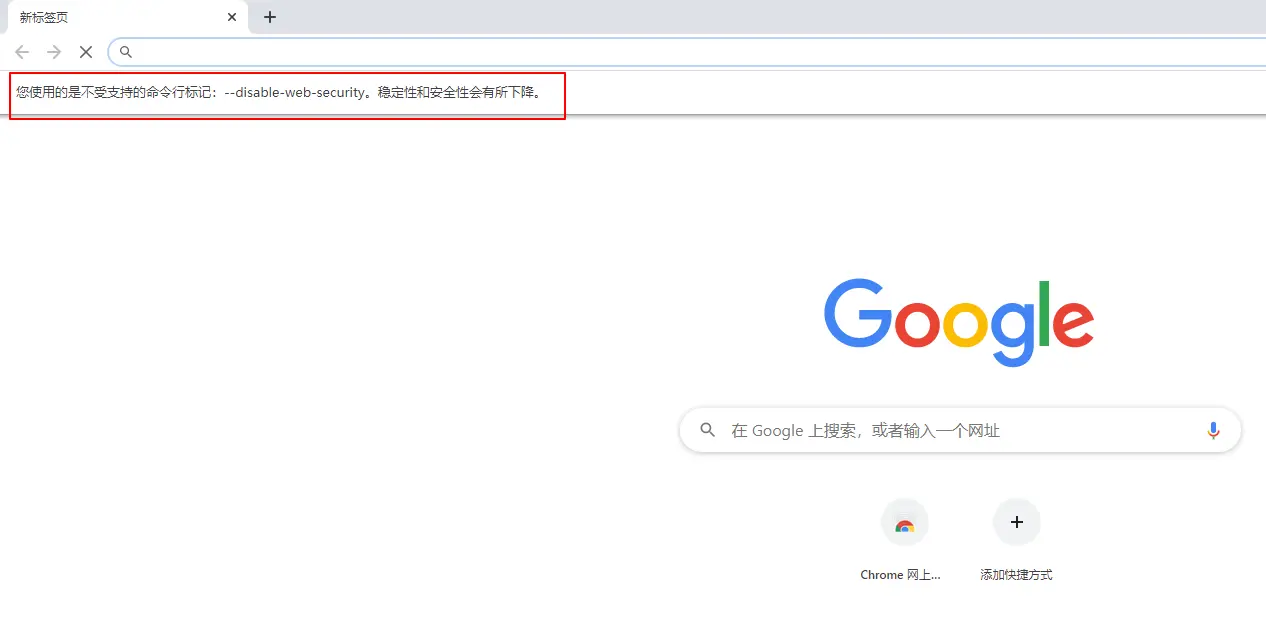1266x619 pixels.
Task: Click the magnifier icon in the address bar
Action: click(126, 52)
